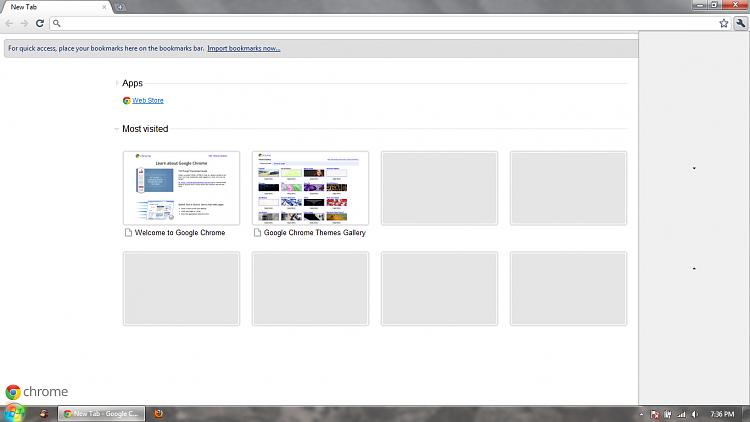The width and height of the screenshot is (750, 422).
Task: Reload the current page
Action: point(40,23)
